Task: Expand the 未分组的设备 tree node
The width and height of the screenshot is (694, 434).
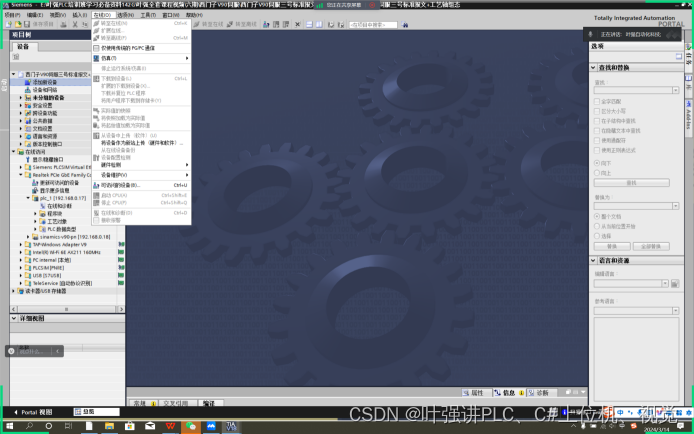Action: click(x=20, y=98)
